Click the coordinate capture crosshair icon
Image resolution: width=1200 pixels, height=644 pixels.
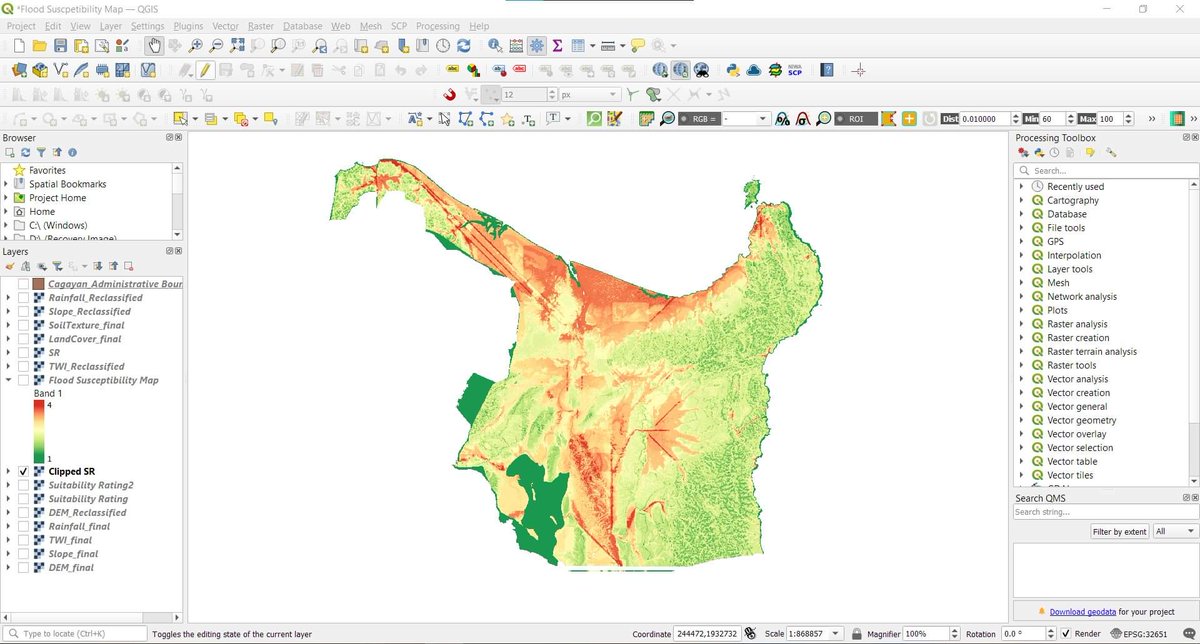click(858, 70)
